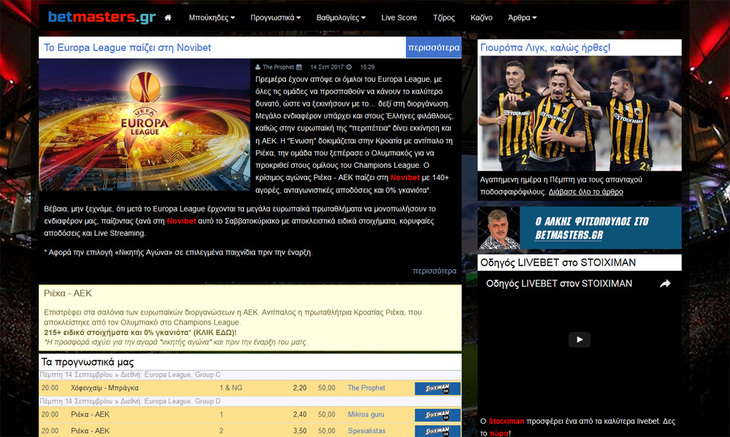The width and height of the screenshot is (730, 437).
Task: Click the Stoiximan logo beside Mikros guru
Action: click(x=437, y=413)
